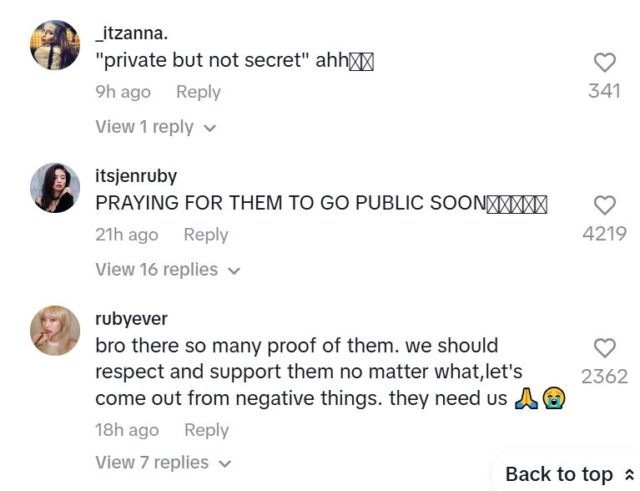Click the 341 like count
Screen dimensions: 640x491
point(604,91)
